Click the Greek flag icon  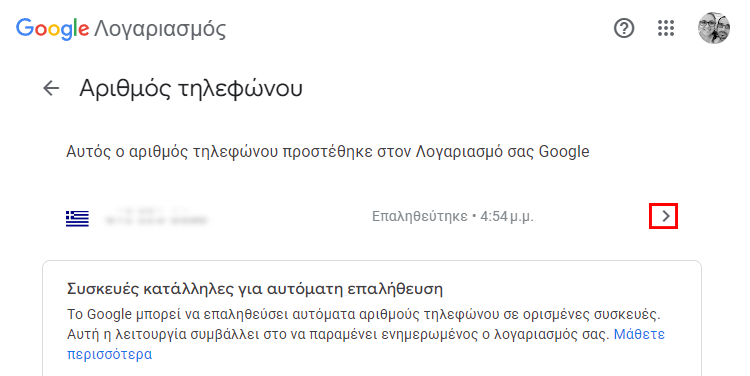pyautogui.click(x=77, y=218)
